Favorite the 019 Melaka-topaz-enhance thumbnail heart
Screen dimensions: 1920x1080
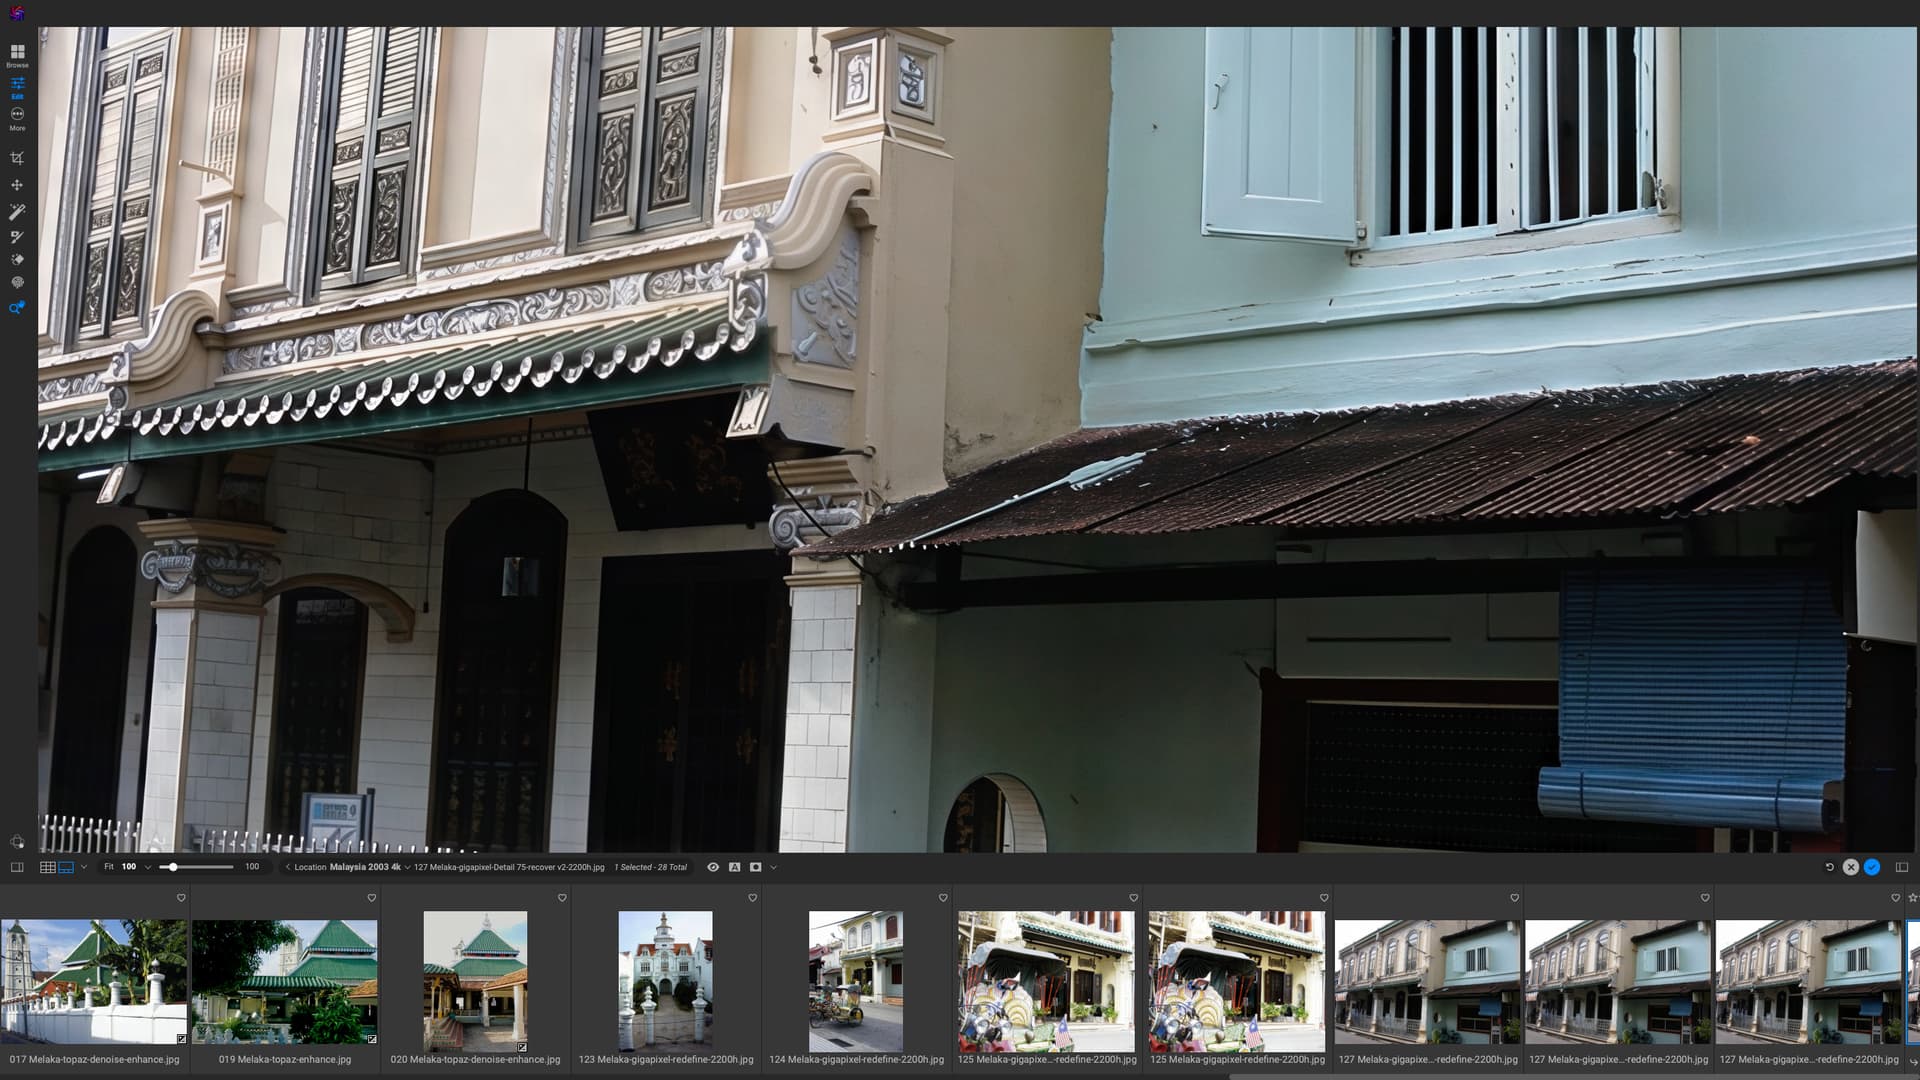point(371,898)
